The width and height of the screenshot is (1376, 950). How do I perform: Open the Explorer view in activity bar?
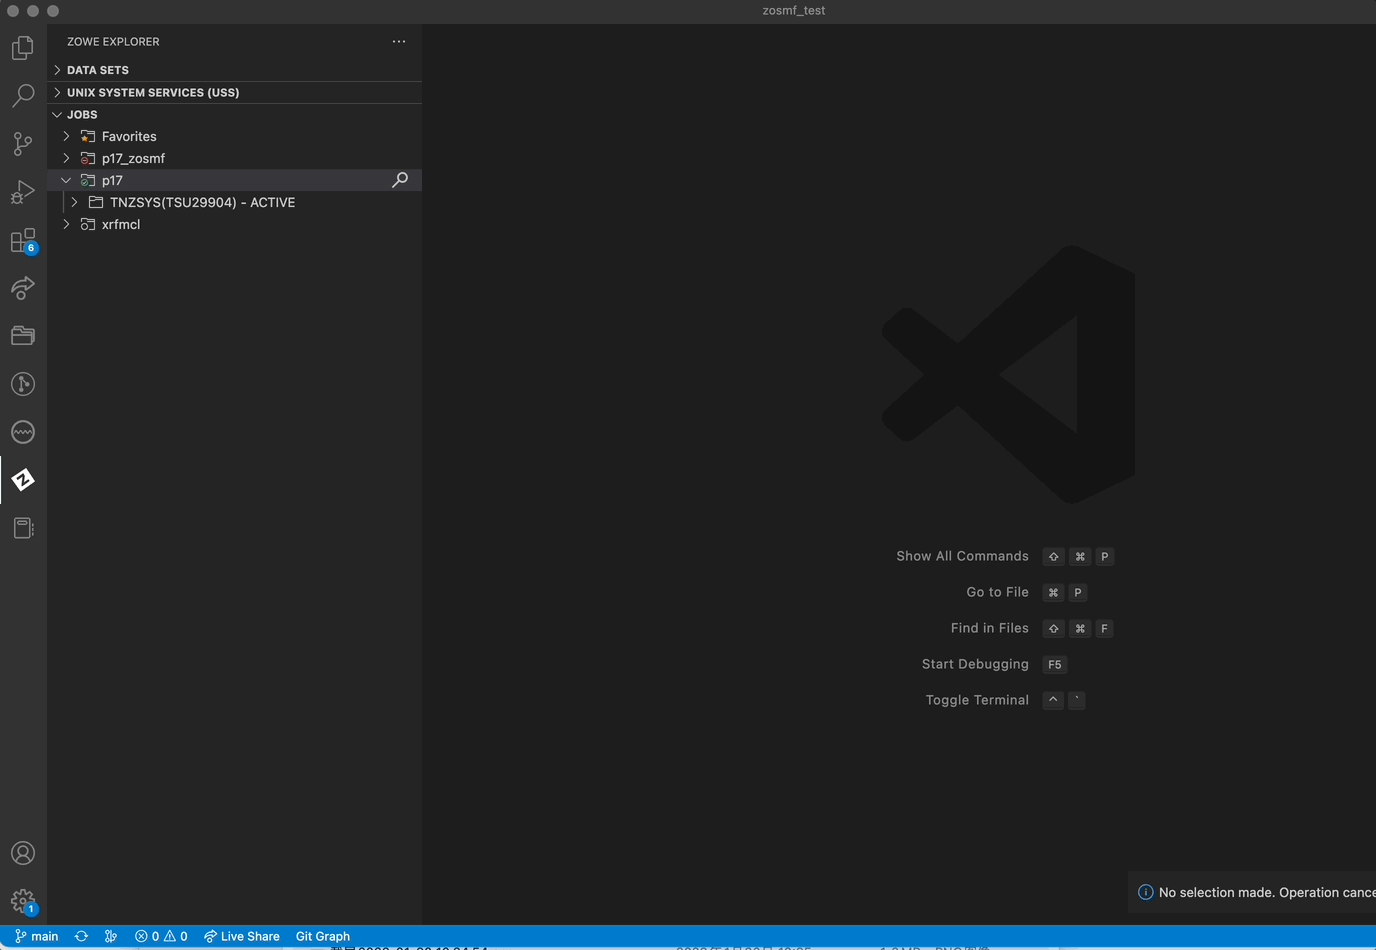click(x=23, y=48)
